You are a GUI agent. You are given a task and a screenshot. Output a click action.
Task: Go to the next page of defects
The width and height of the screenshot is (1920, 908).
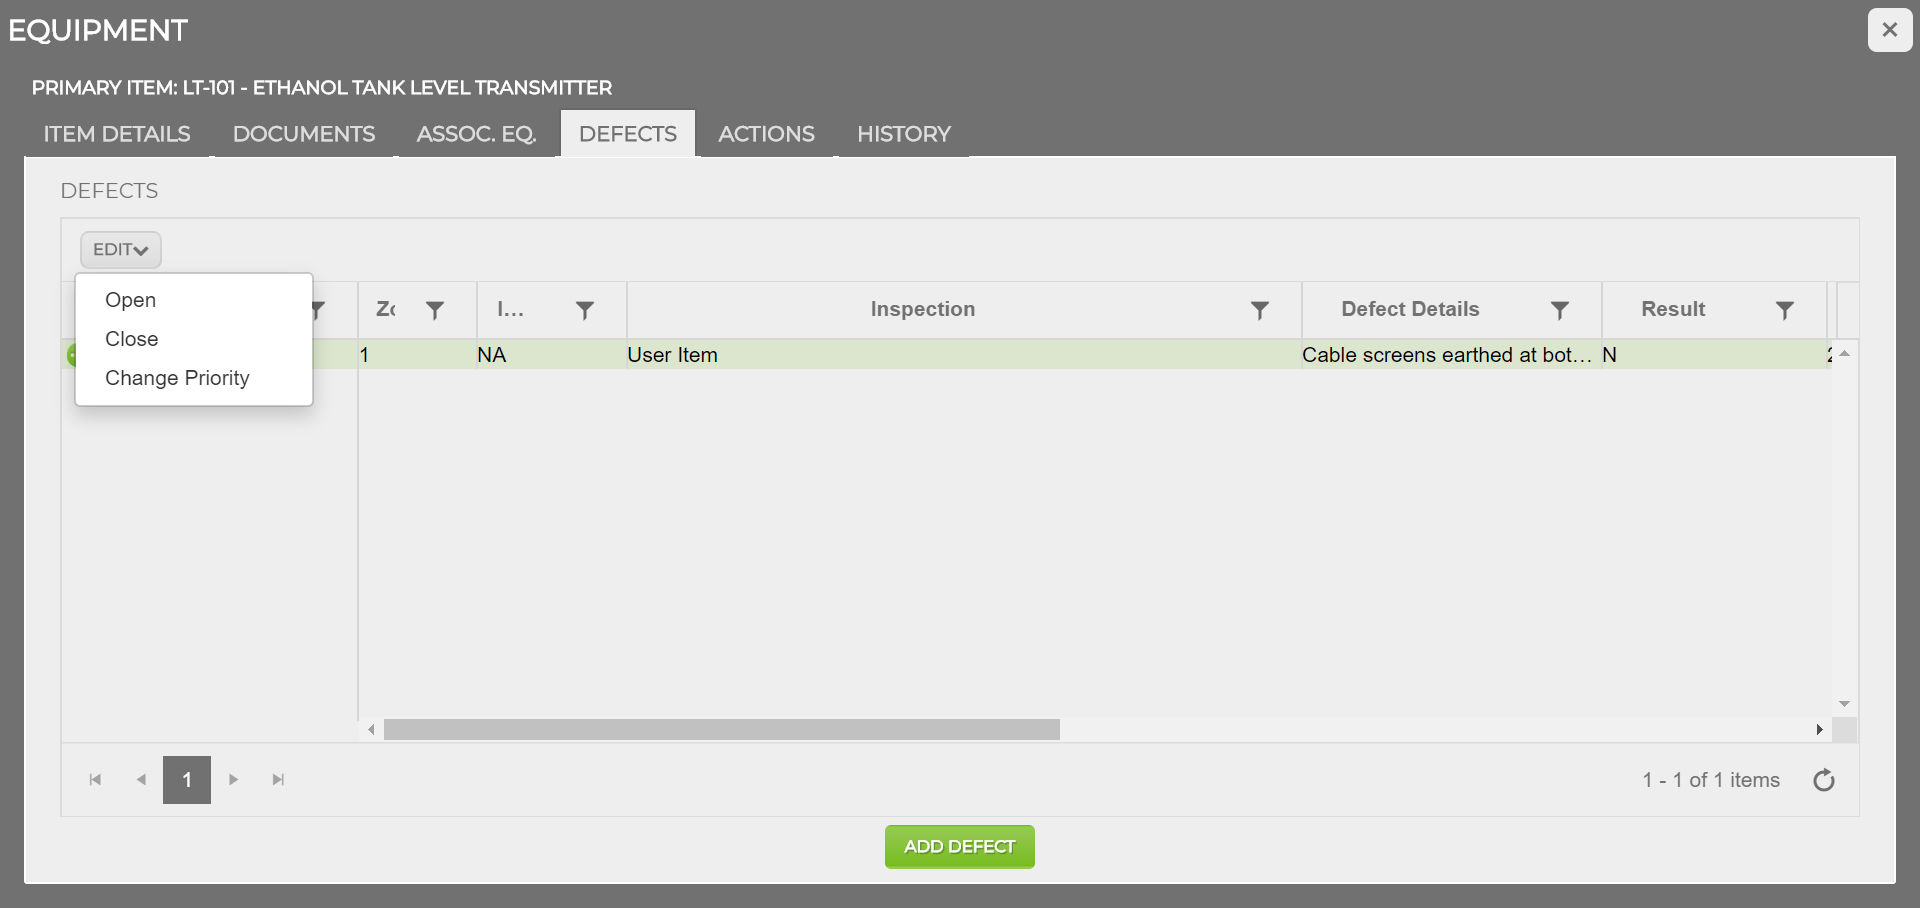point(233,780)
